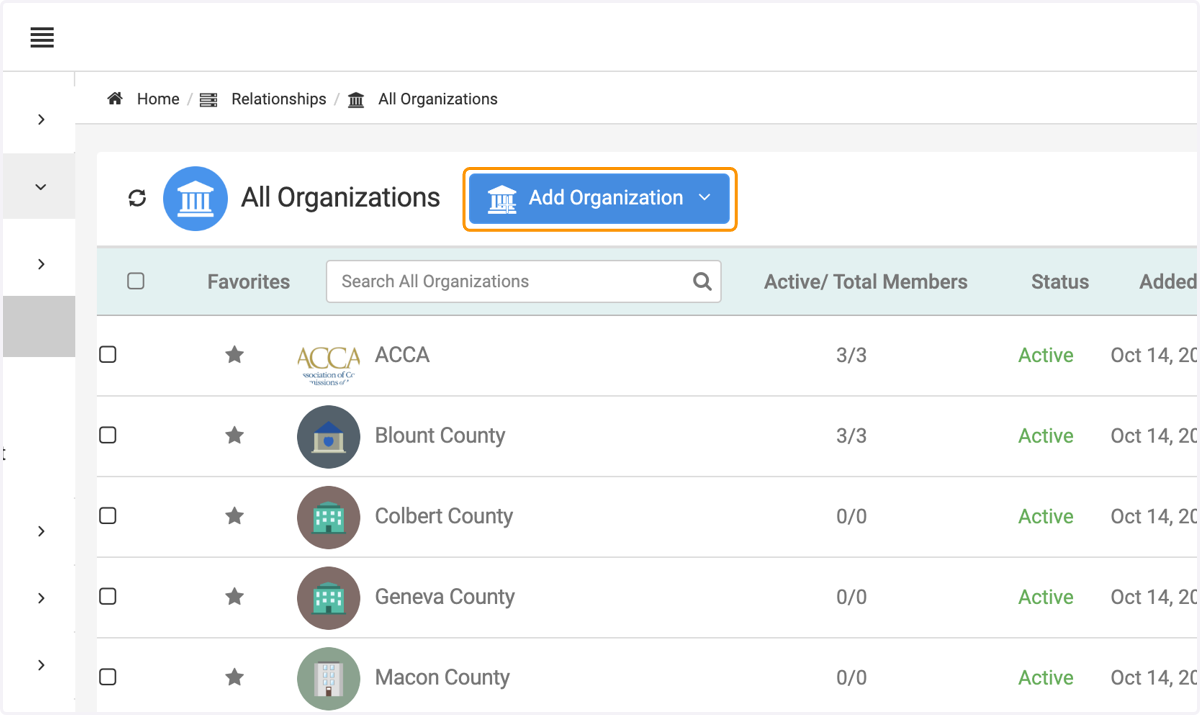Favorite ACCA with its star
The height and width of the screenshot is (715, 1200).
(x=234, y=355)
